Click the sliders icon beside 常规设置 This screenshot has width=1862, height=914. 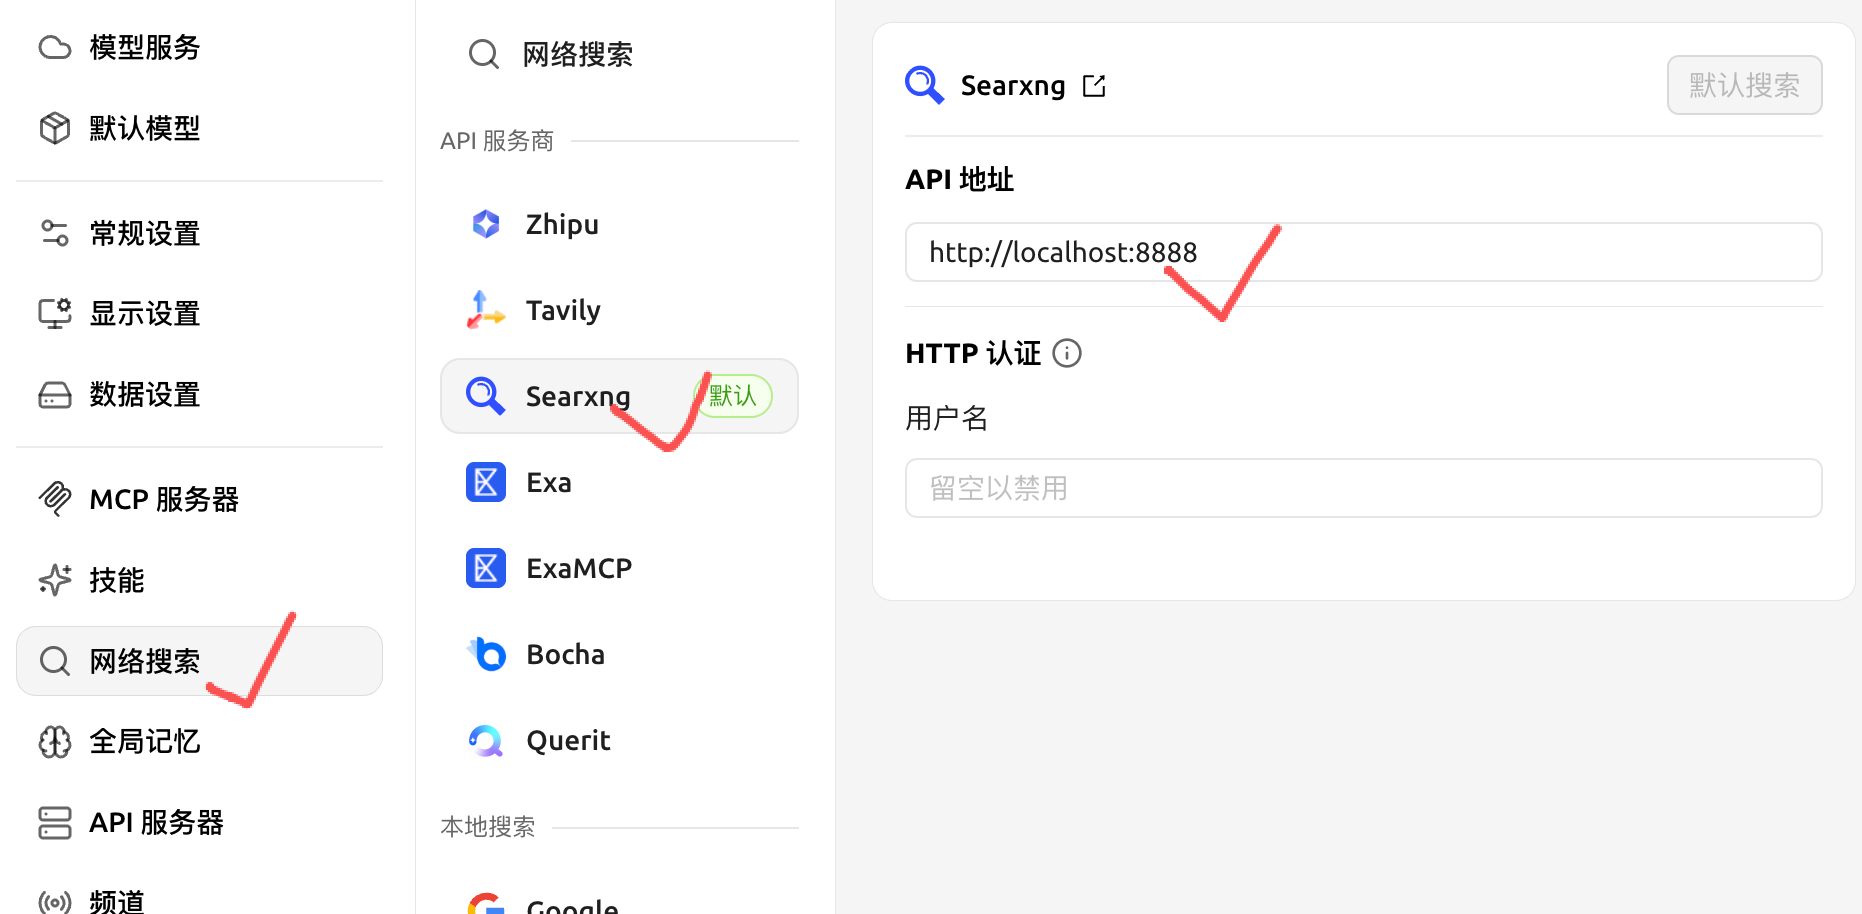[x=55, y=233]
